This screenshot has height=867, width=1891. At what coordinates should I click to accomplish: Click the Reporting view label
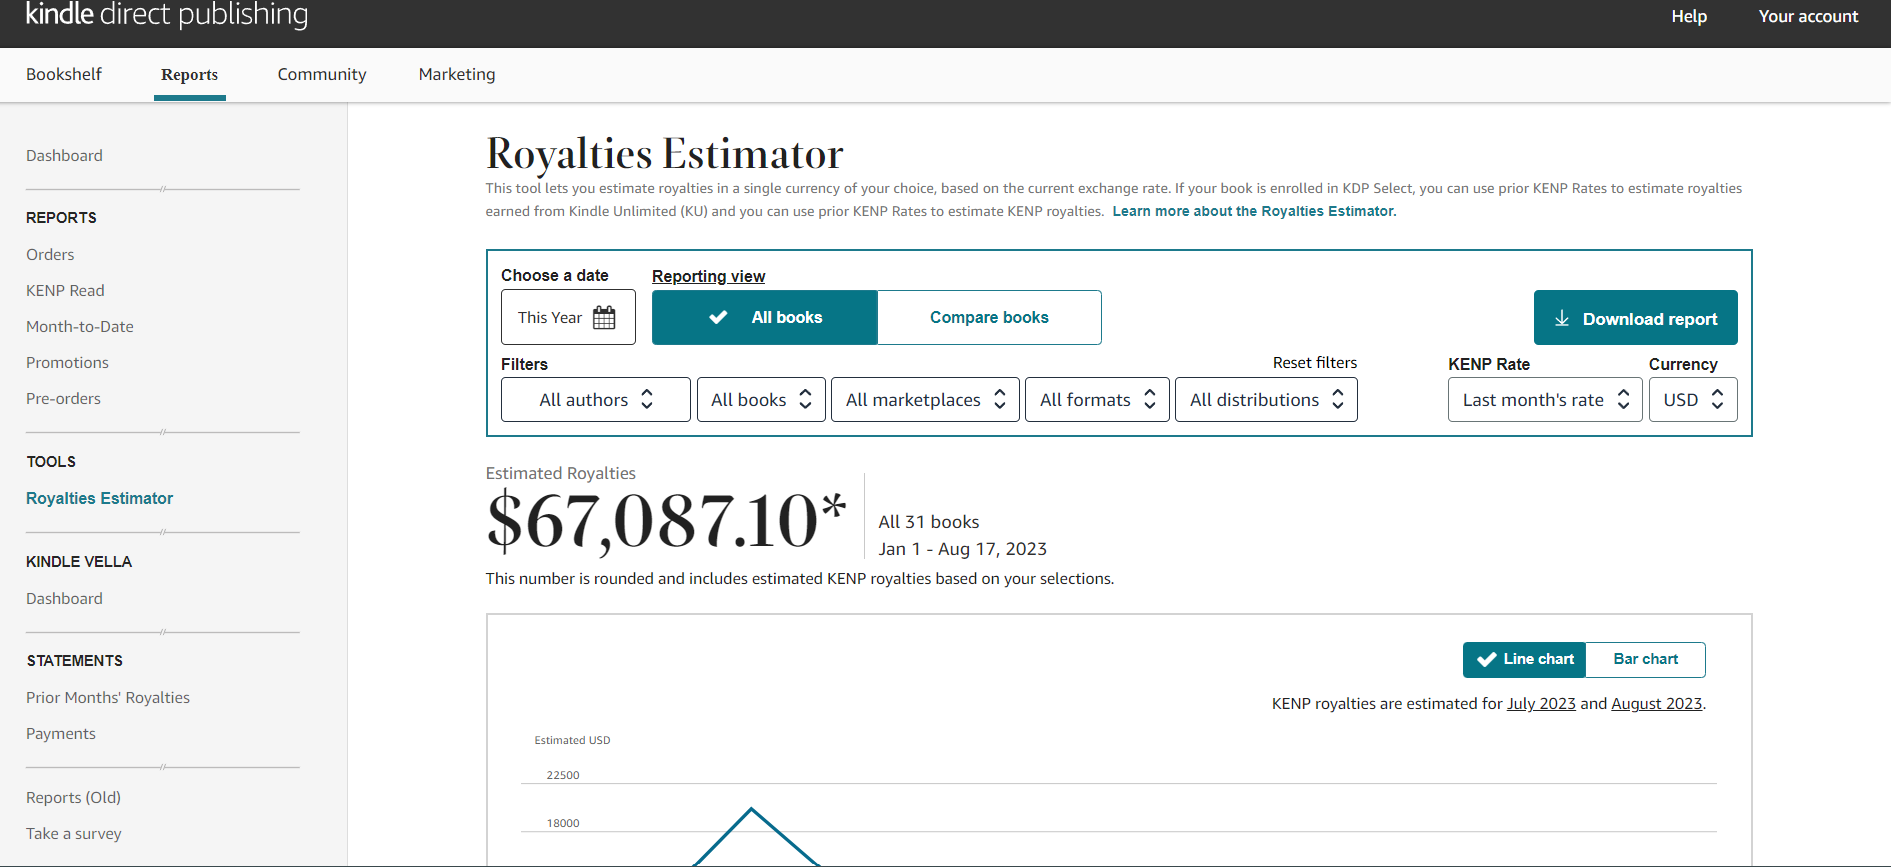(x=708, y=276)
